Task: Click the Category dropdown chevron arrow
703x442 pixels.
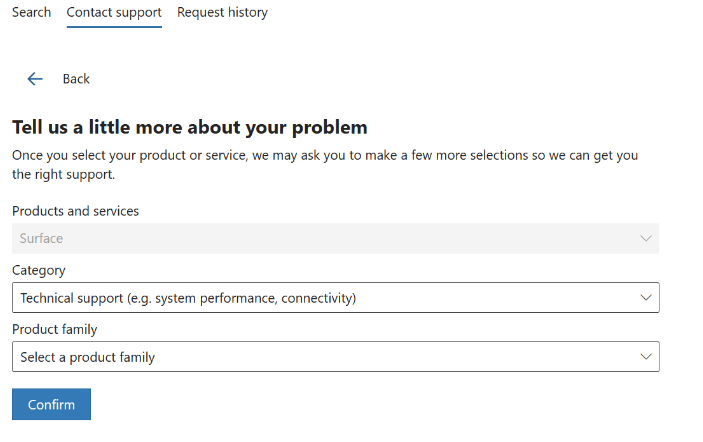Action: click(646, 297)
